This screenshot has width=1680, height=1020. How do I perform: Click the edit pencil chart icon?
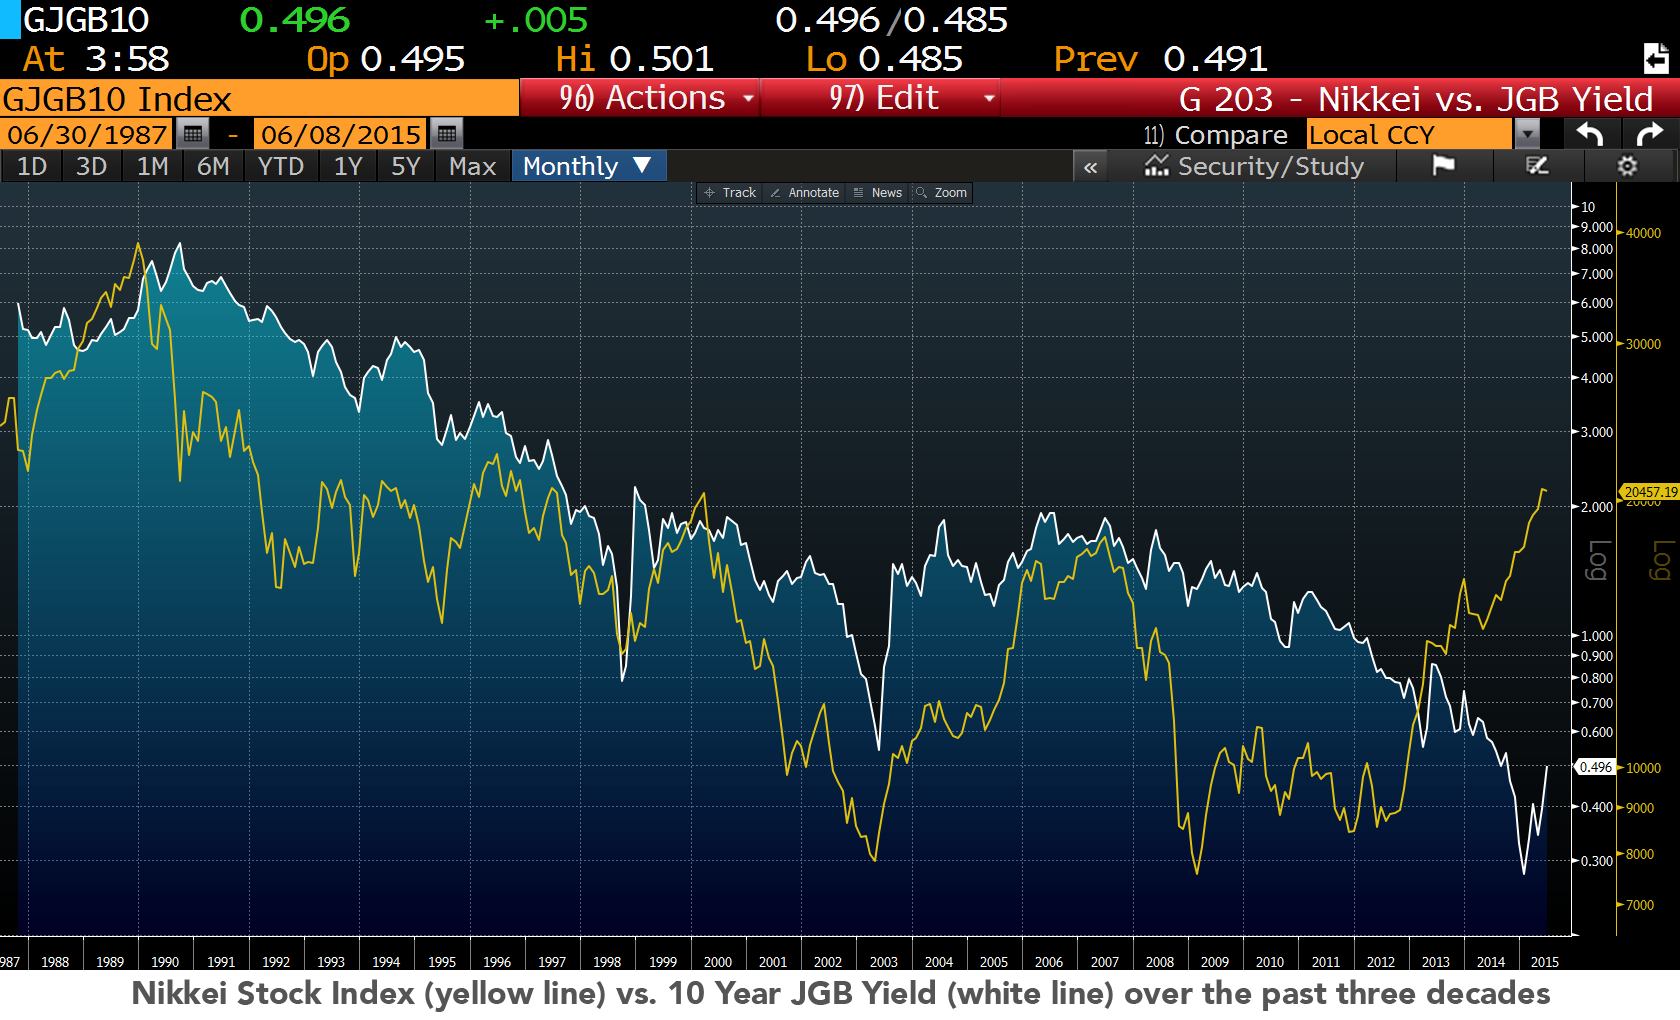point(1537,166)
